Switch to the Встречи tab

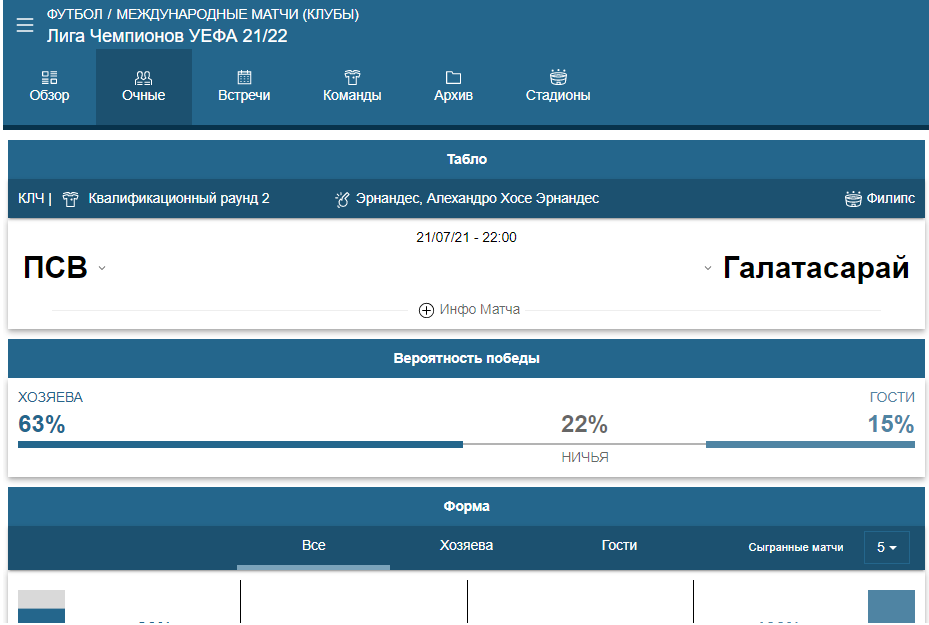click(x=244, y=87)
